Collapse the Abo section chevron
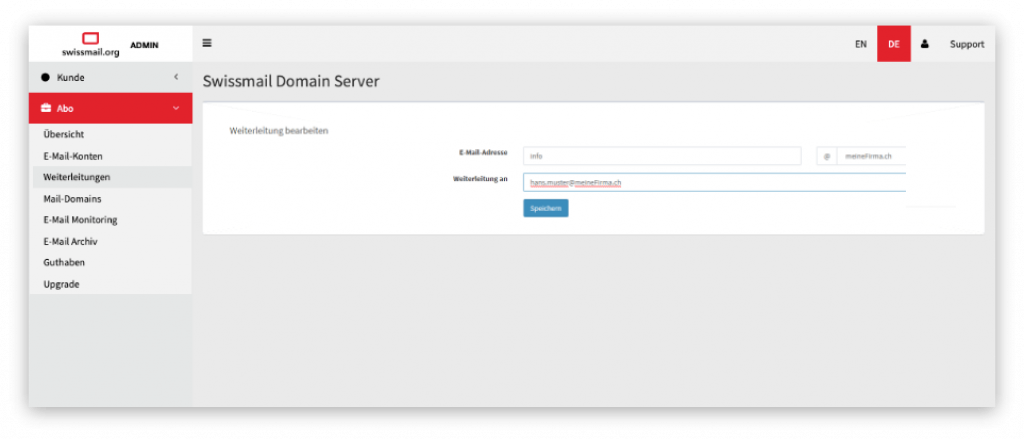The image size is (1024, 439). 176,108
